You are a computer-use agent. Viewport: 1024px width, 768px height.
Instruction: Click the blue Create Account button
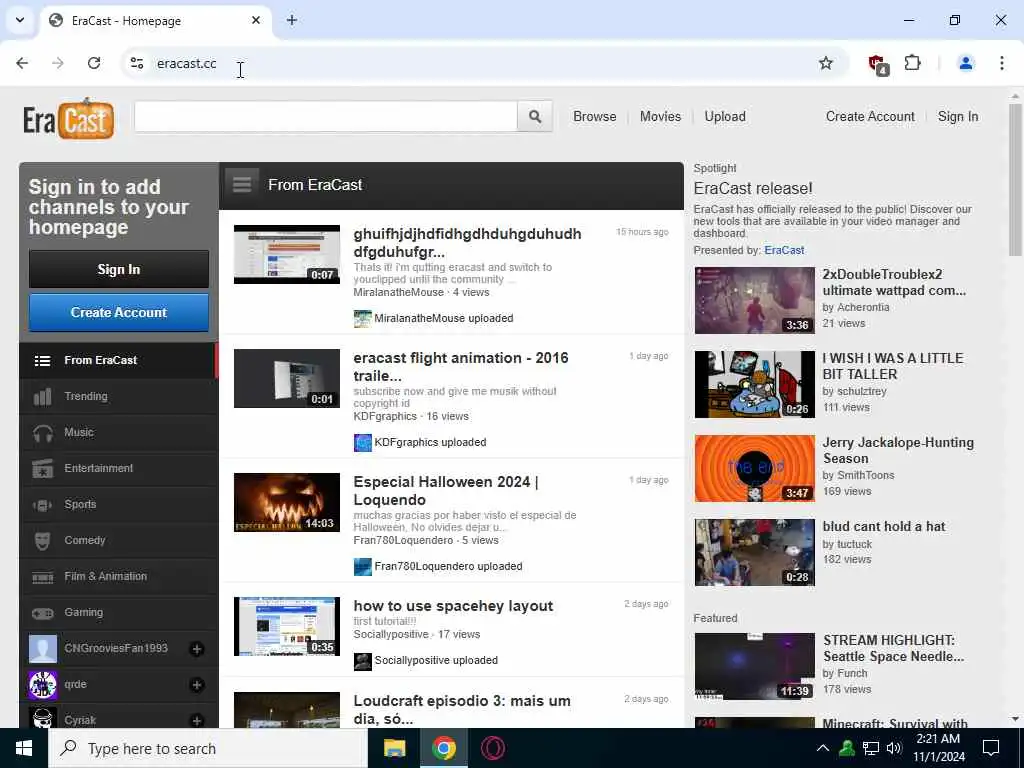pyautogui.click(x=118, y=312)
